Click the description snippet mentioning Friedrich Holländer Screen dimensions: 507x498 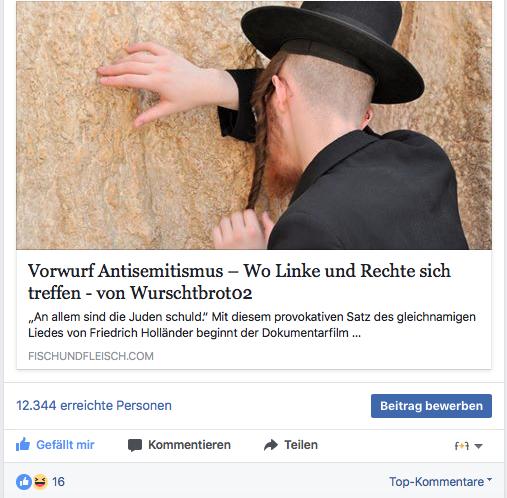252,324
